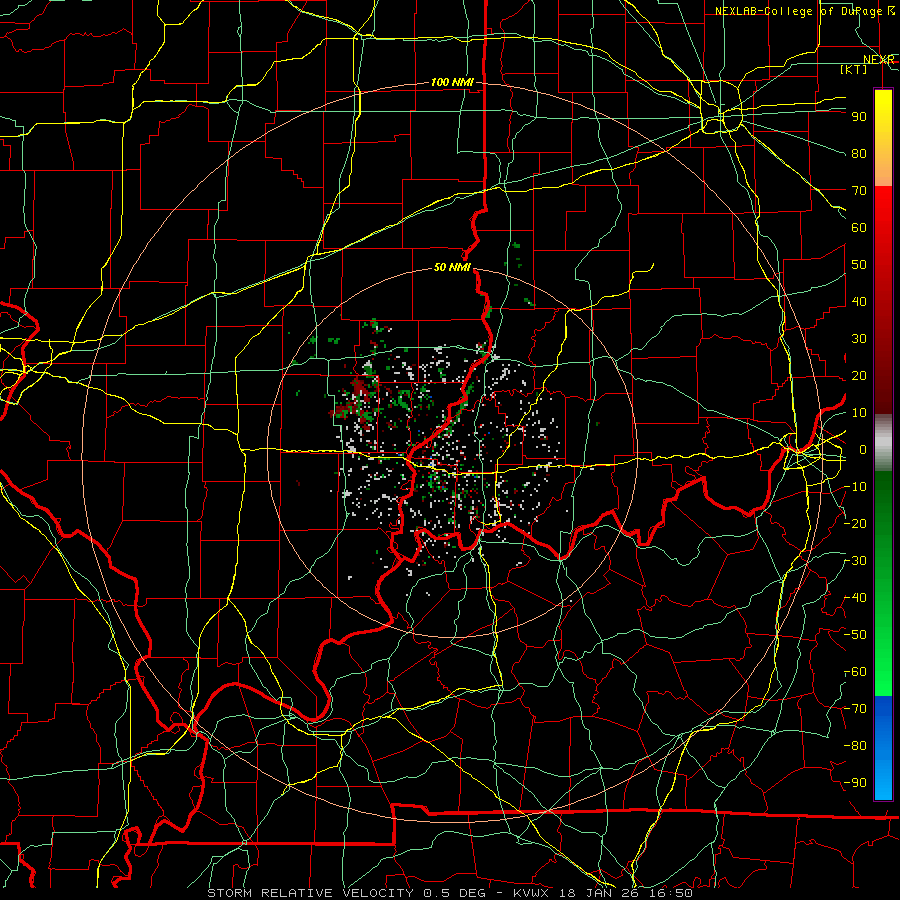Click the "-60" scale label

(855, 672)
